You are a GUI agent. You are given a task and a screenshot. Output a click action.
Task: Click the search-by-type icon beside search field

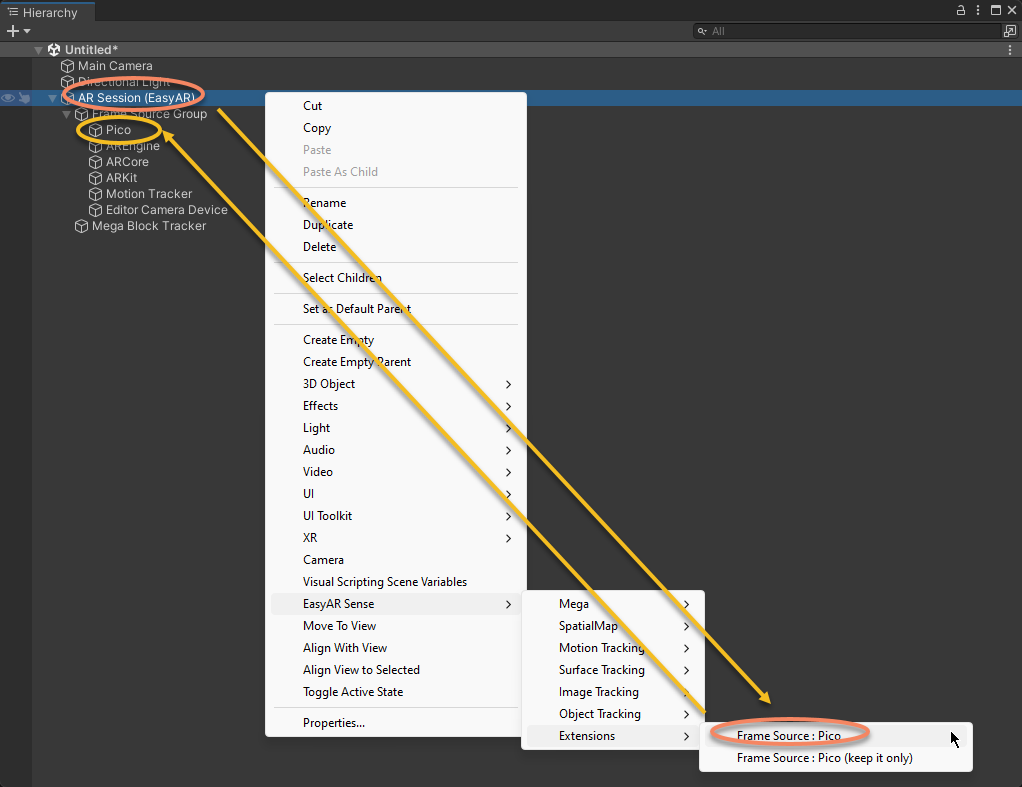point(1009,31)
